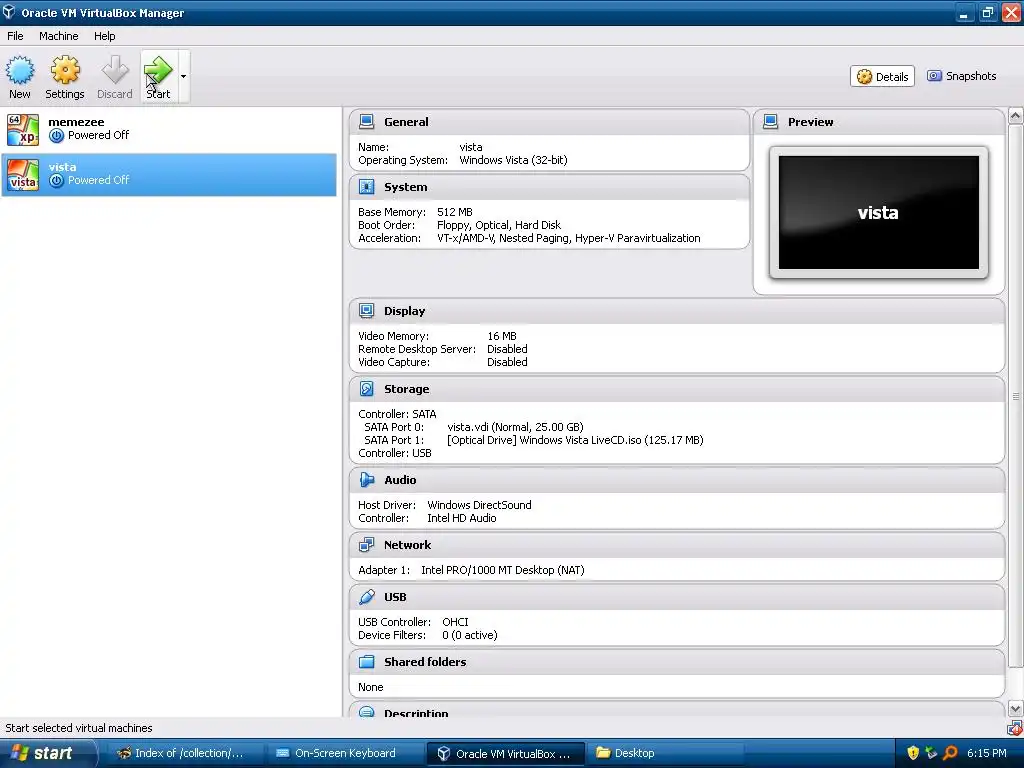Click the Video Memory 16 MB value
Image resolution: width=1024 pixels, height=768 pixels.
pos(502,336)
